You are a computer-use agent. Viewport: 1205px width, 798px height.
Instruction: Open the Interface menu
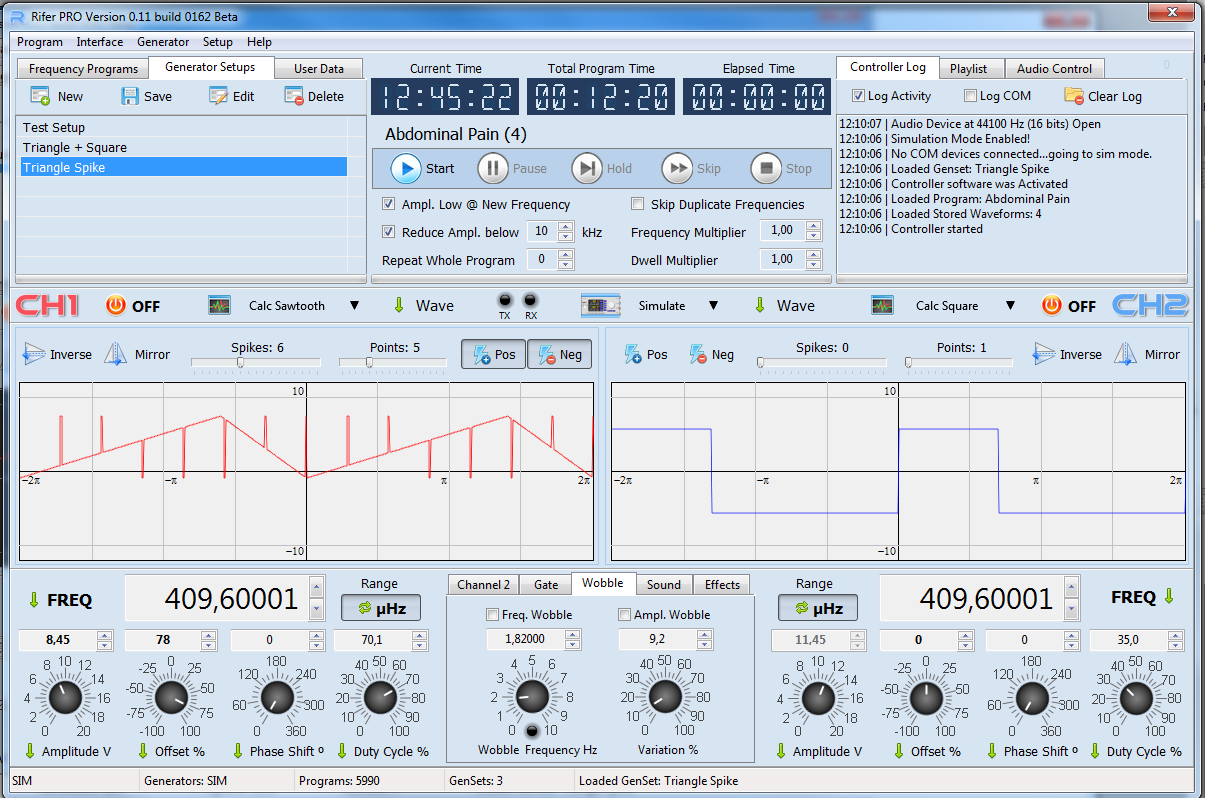[100, 42]
